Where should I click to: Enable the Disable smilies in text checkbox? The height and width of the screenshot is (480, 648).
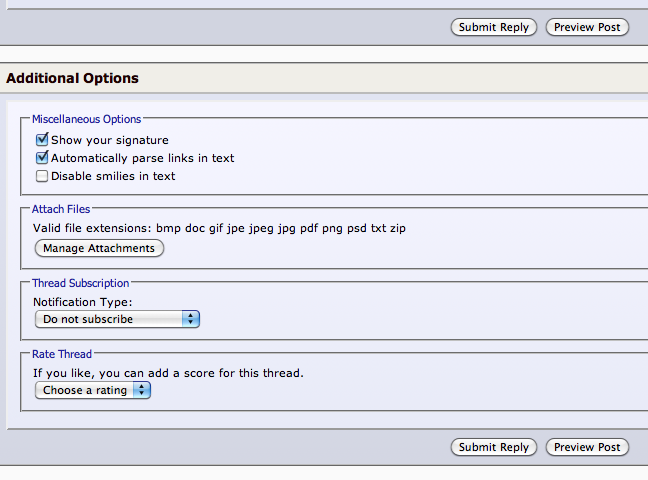(42, 176)
